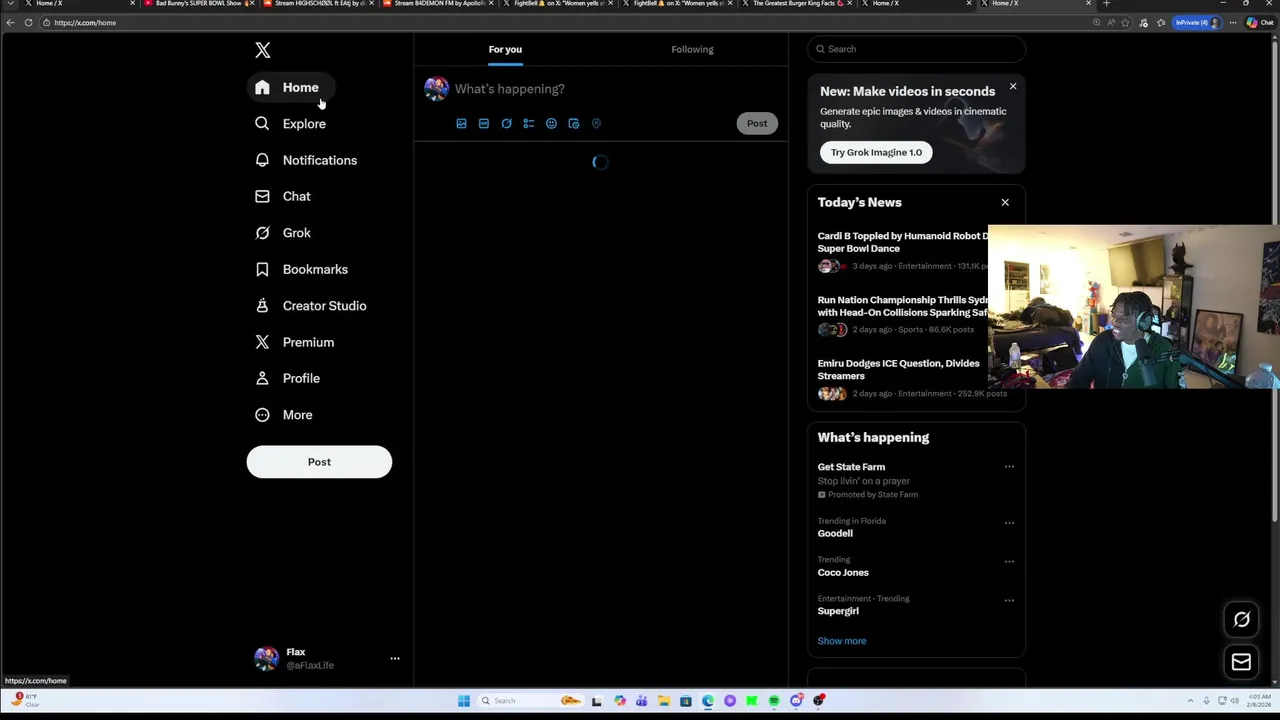Switch to Stream HIGHSCHOOL browser tab

[319, 4]
